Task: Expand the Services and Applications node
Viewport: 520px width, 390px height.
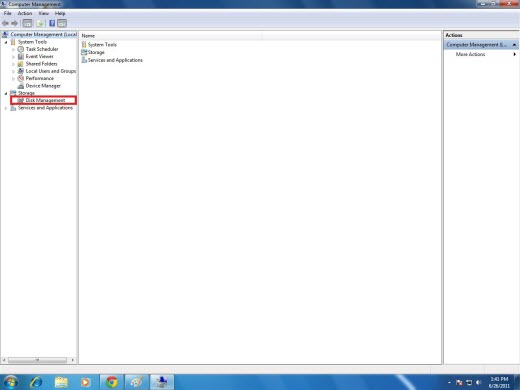Action: point(6,108)
